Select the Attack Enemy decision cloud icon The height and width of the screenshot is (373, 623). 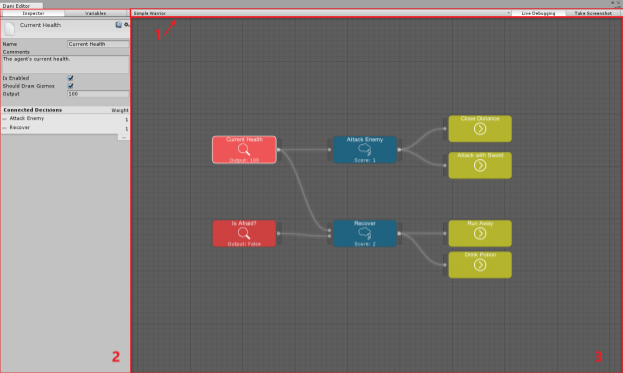[x=364, y=149]
